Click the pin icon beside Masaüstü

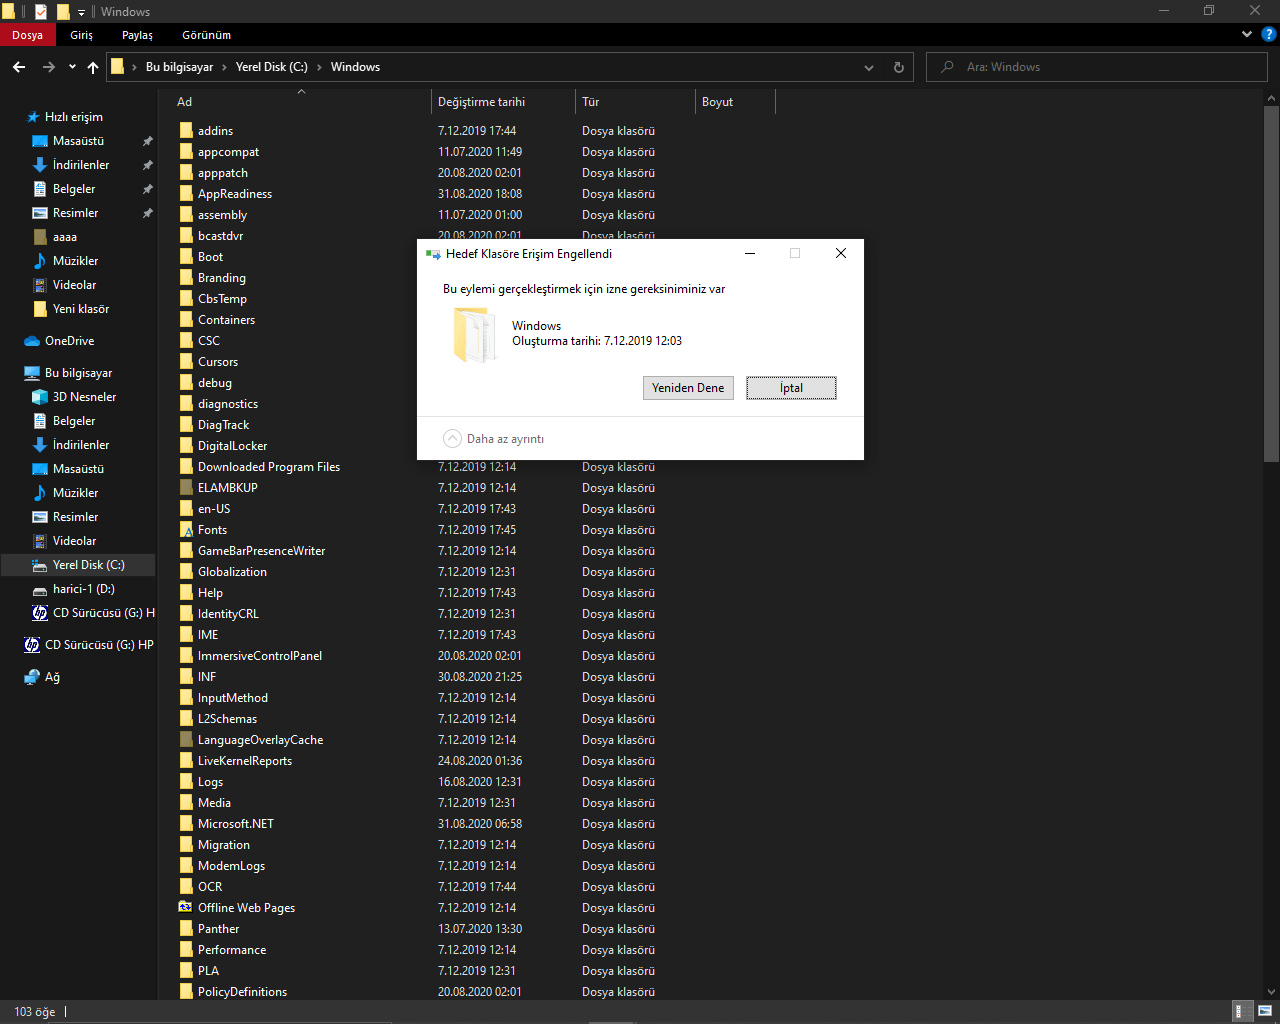pos(148,141)
